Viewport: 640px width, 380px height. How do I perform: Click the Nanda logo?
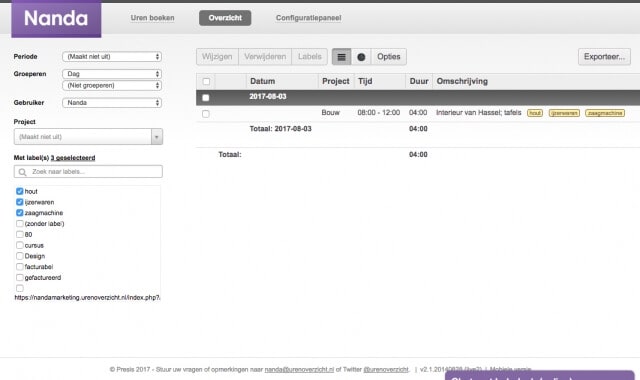coord(56,19)
